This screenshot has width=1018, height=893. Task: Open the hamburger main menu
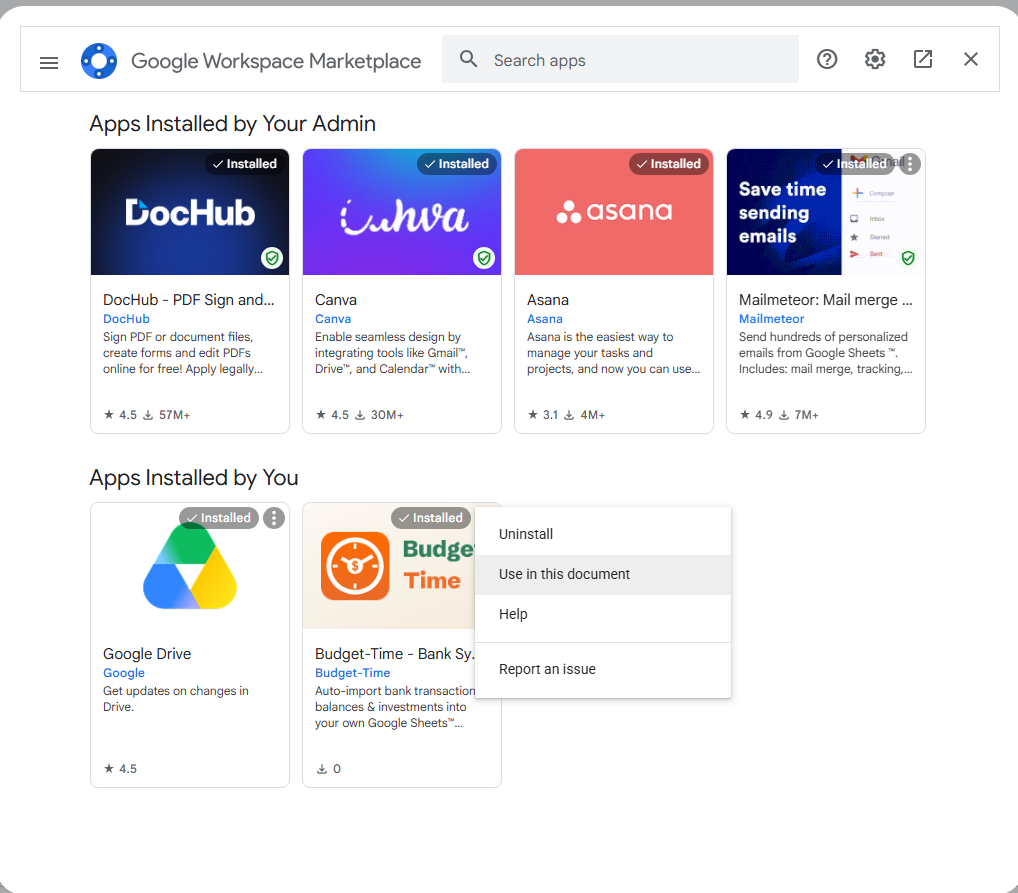(x=49, y=62)
